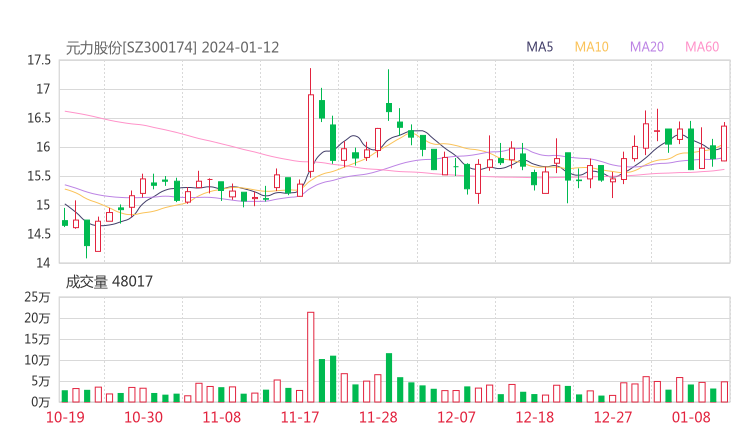This screenshot has height=440, width=740.
Task: Select the MA60 legend label
Action: click(x=702, y=47)
